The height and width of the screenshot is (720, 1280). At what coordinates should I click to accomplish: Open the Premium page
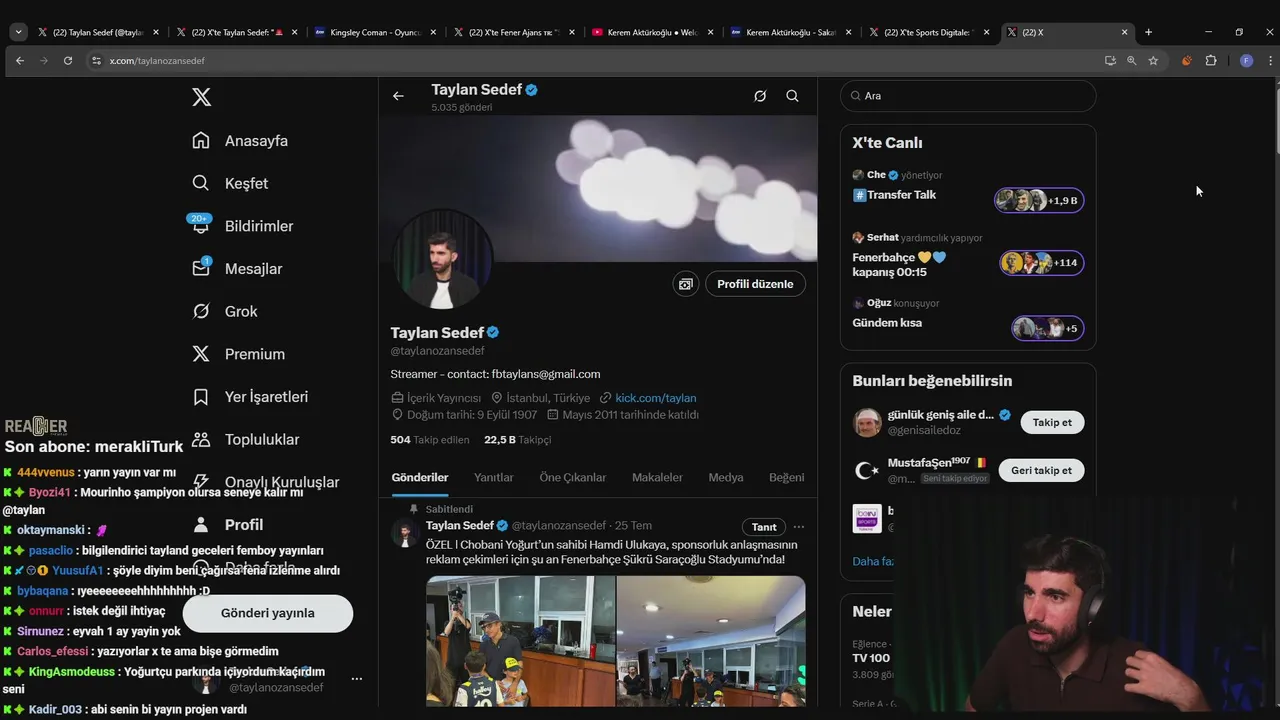pos(238,354)
